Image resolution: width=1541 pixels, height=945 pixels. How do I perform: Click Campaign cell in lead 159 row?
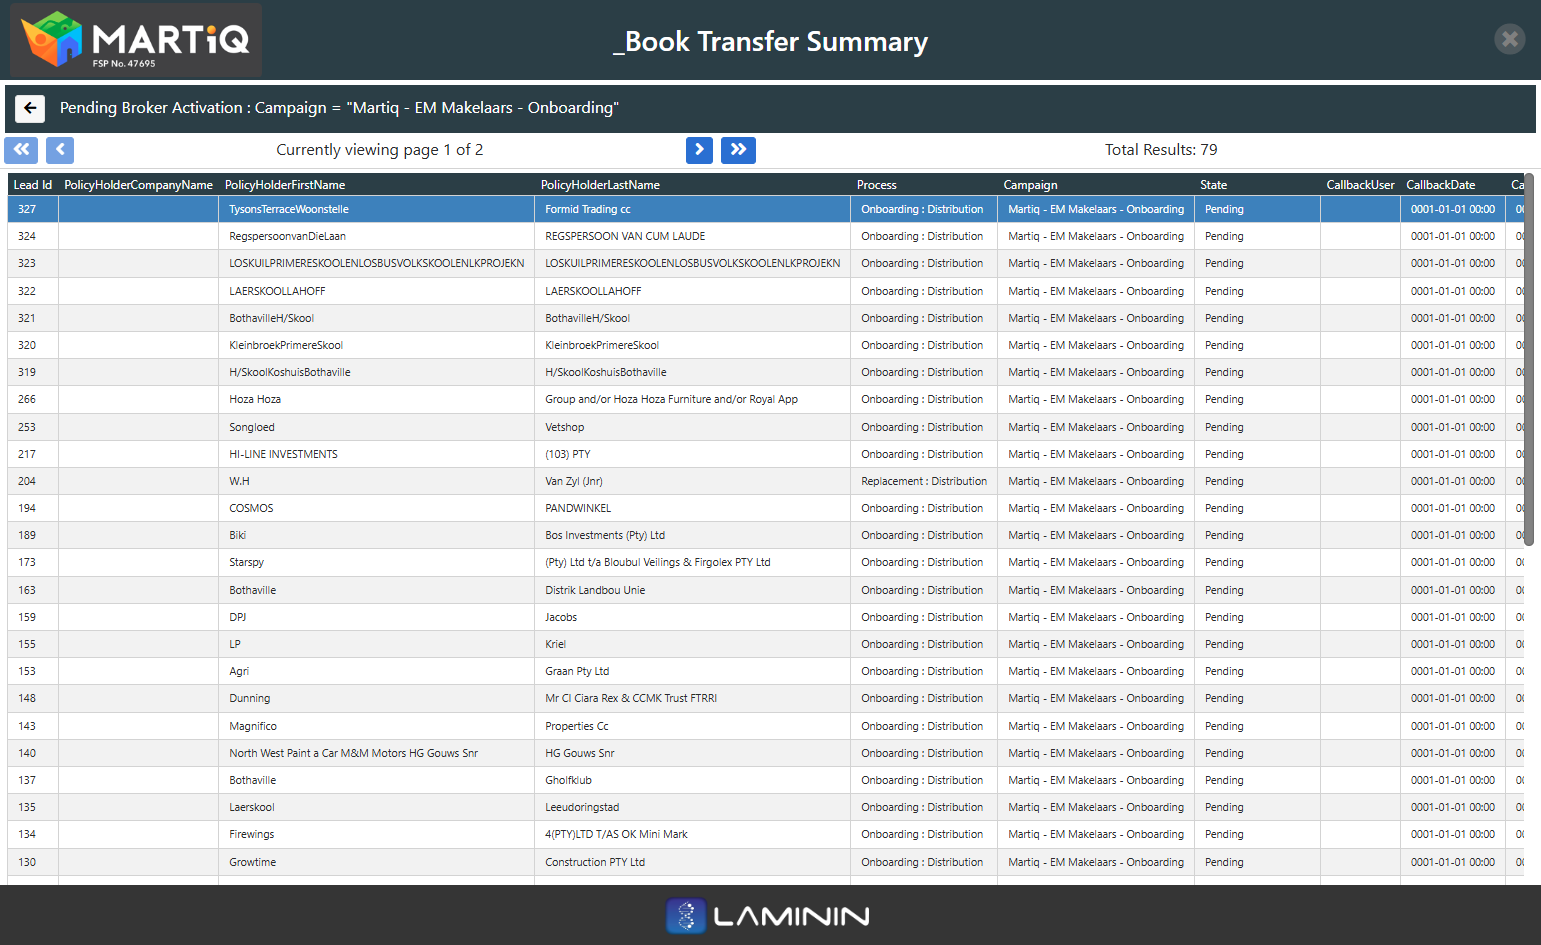pyautogui.click(x=1096, y=617)
